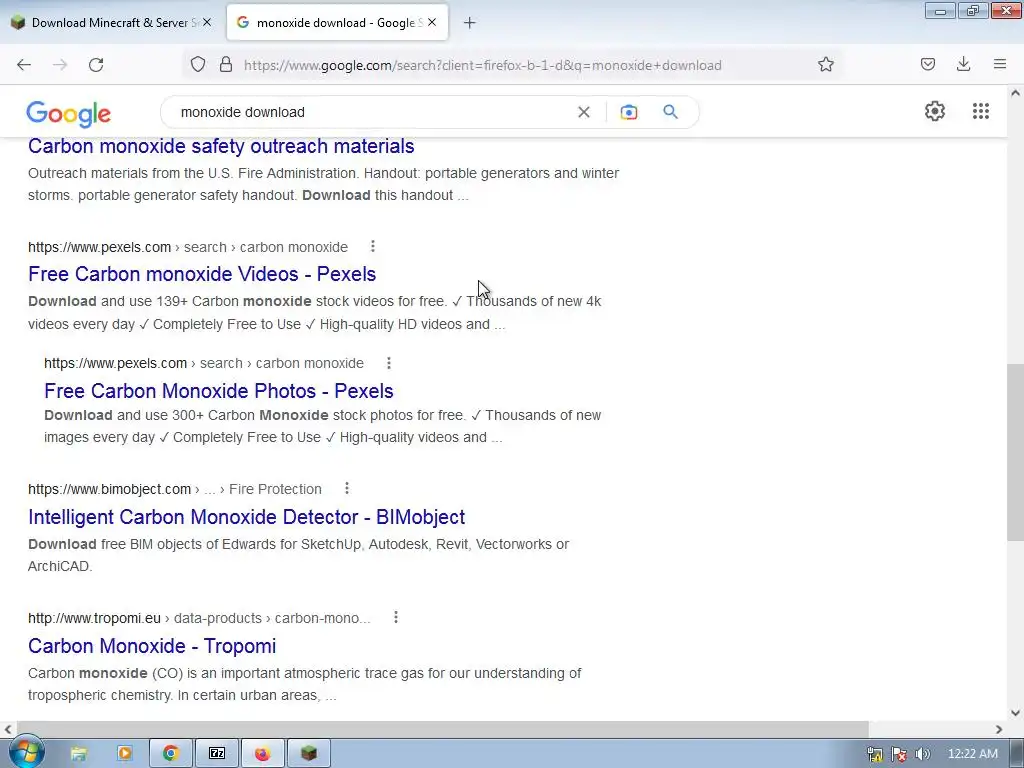Click the site security padlock icon
This screenshot has height=768, width=1024.
click(226, 64)
